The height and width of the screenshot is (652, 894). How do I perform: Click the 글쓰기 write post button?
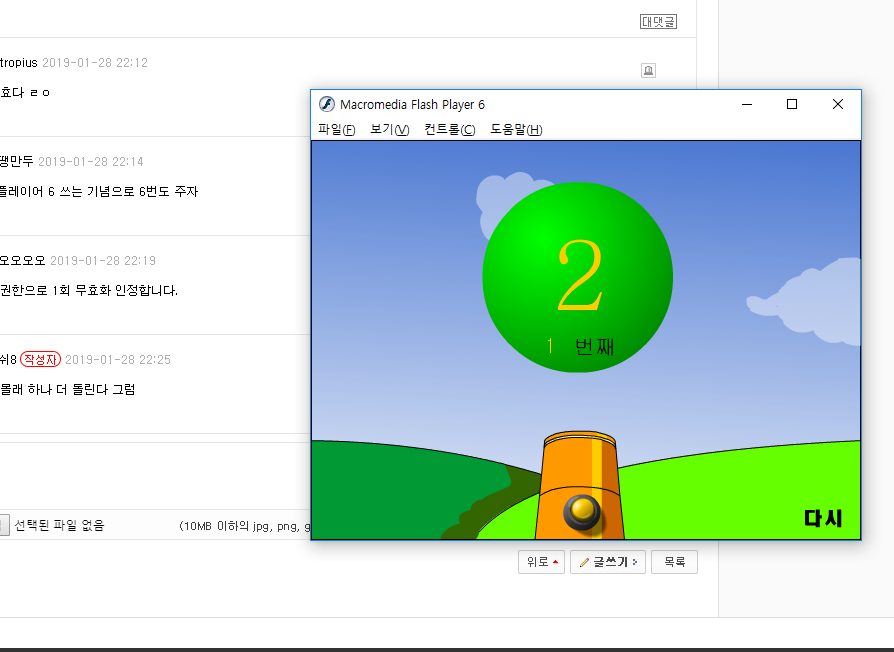click(607, 562)
